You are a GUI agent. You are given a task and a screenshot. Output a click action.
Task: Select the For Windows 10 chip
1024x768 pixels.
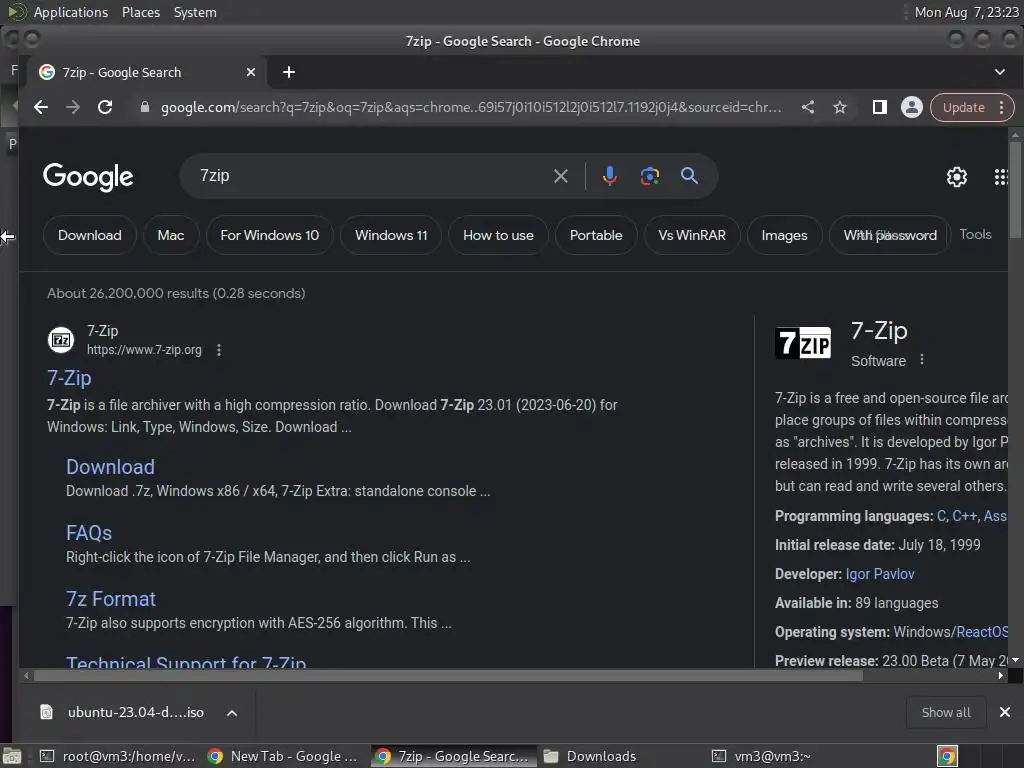coord(270,235)
